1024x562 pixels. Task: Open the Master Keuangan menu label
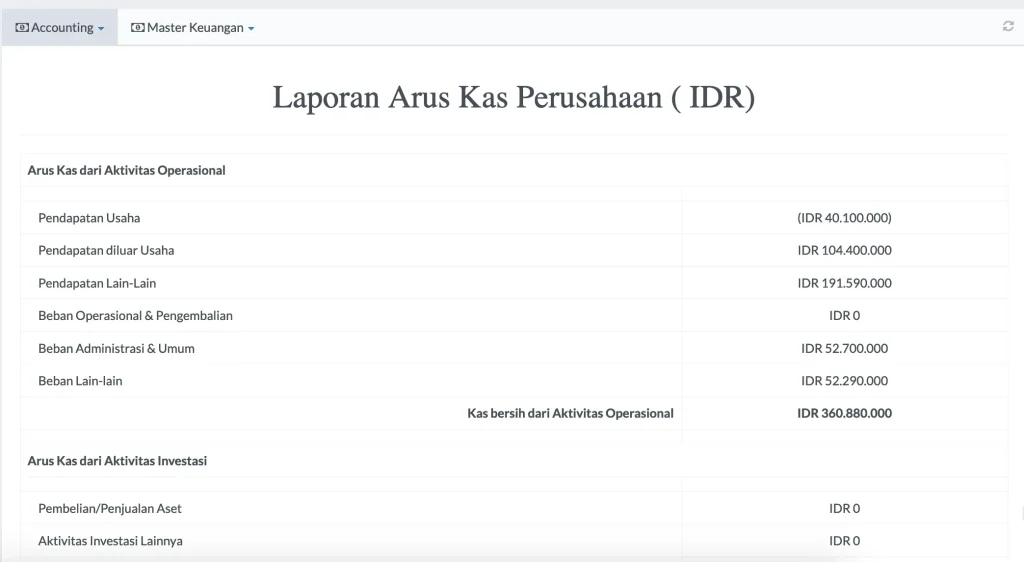pos(195,28)
